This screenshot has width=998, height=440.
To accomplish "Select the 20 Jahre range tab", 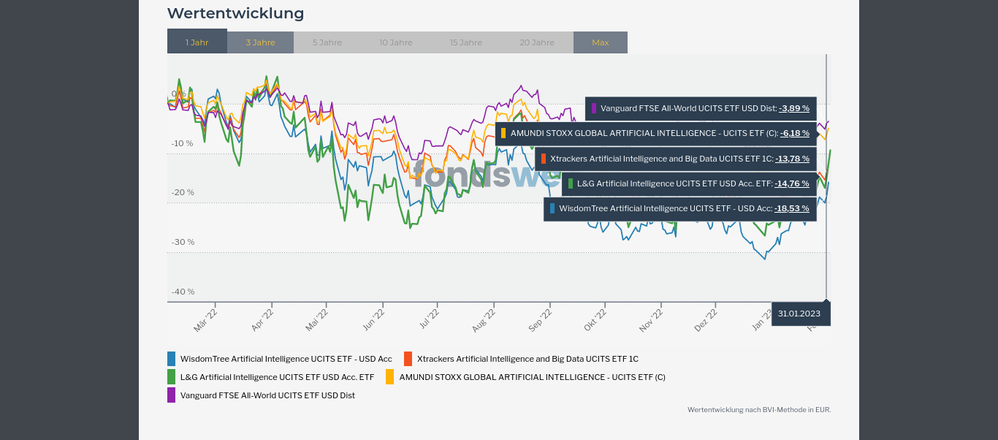I will coord(537,42).
